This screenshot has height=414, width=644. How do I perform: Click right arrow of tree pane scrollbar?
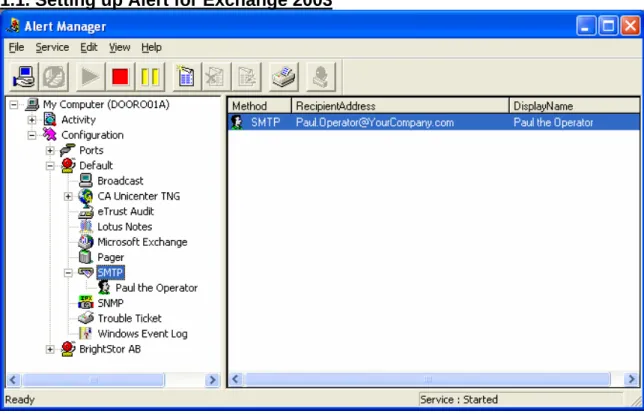pos(212,380)
